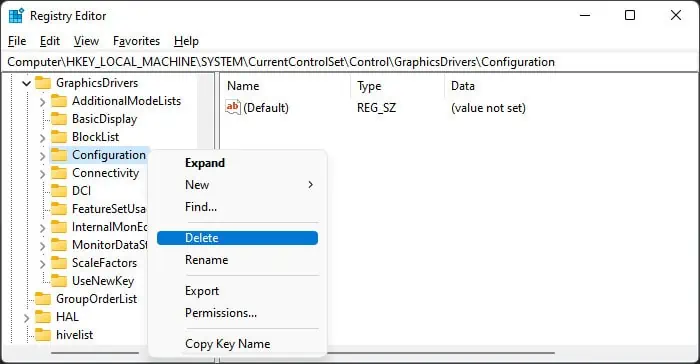700x364 pixels.
Task: Click the Connectivity folder icon
Action: 59,173
